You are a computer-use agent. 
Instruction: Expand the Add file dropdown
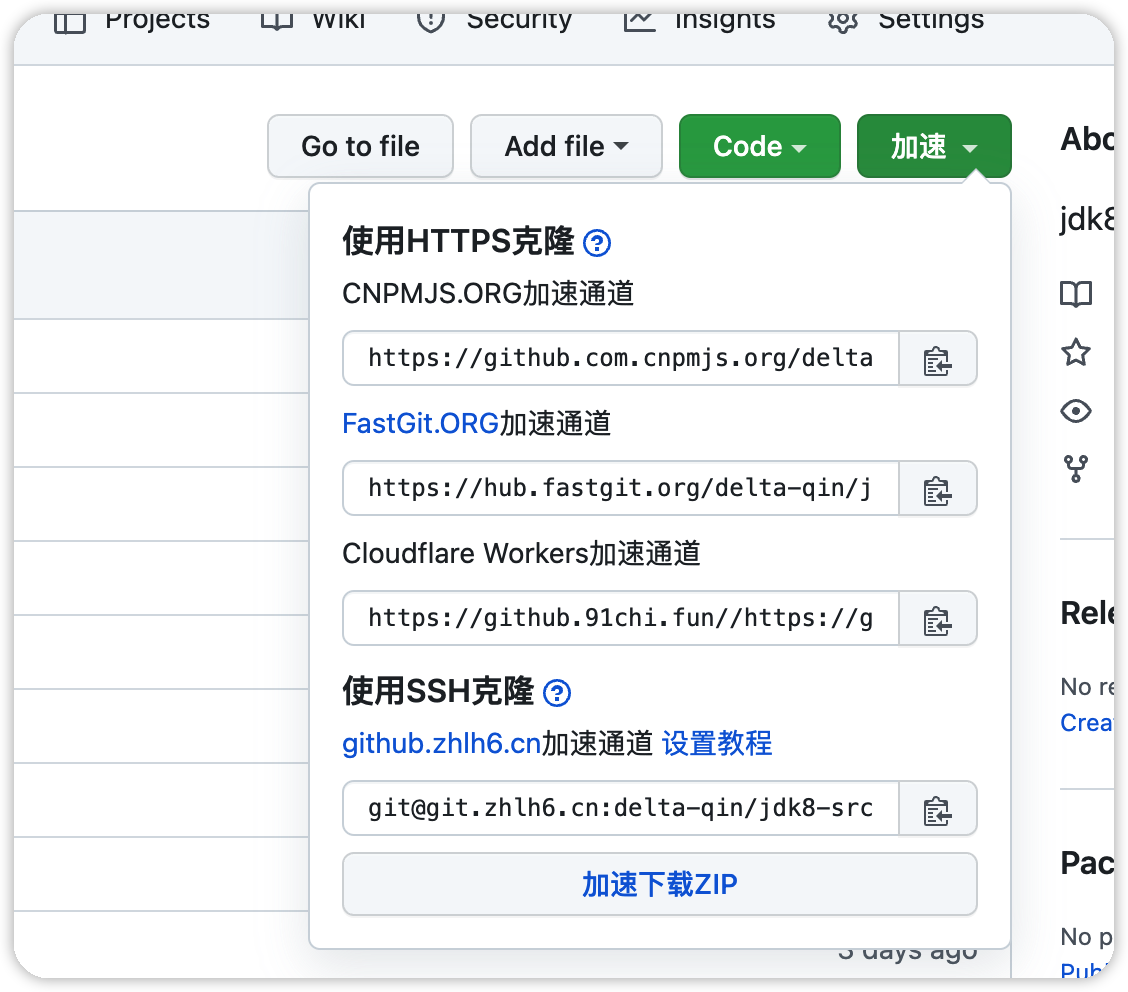point(566,146)
